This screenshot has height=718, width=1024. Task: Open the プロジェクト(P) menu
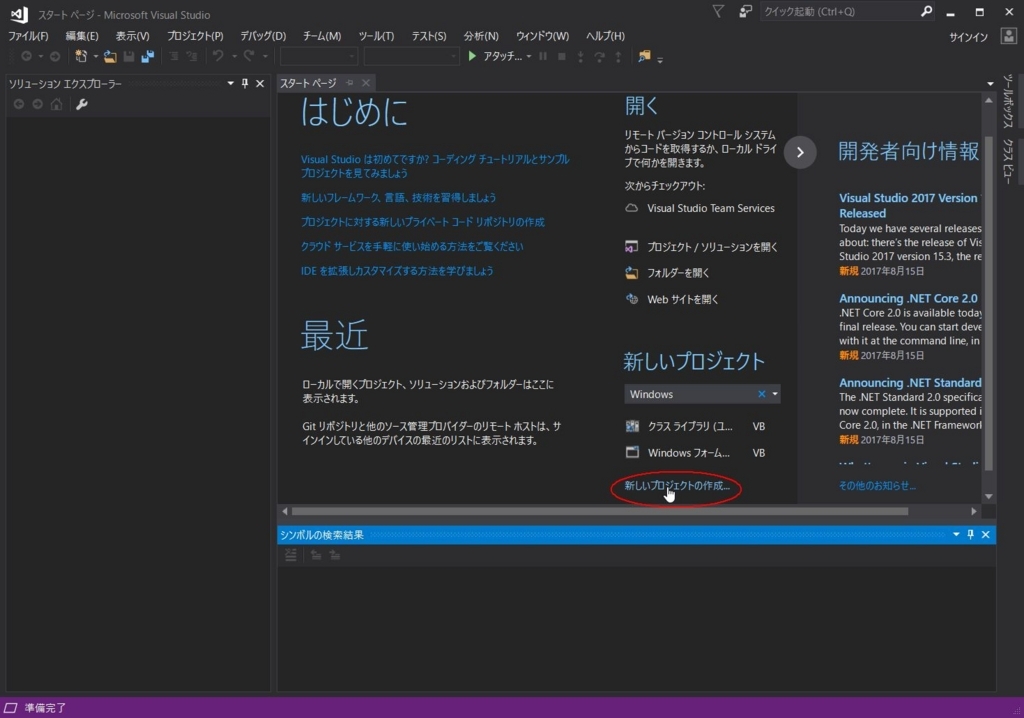[195, 36]
